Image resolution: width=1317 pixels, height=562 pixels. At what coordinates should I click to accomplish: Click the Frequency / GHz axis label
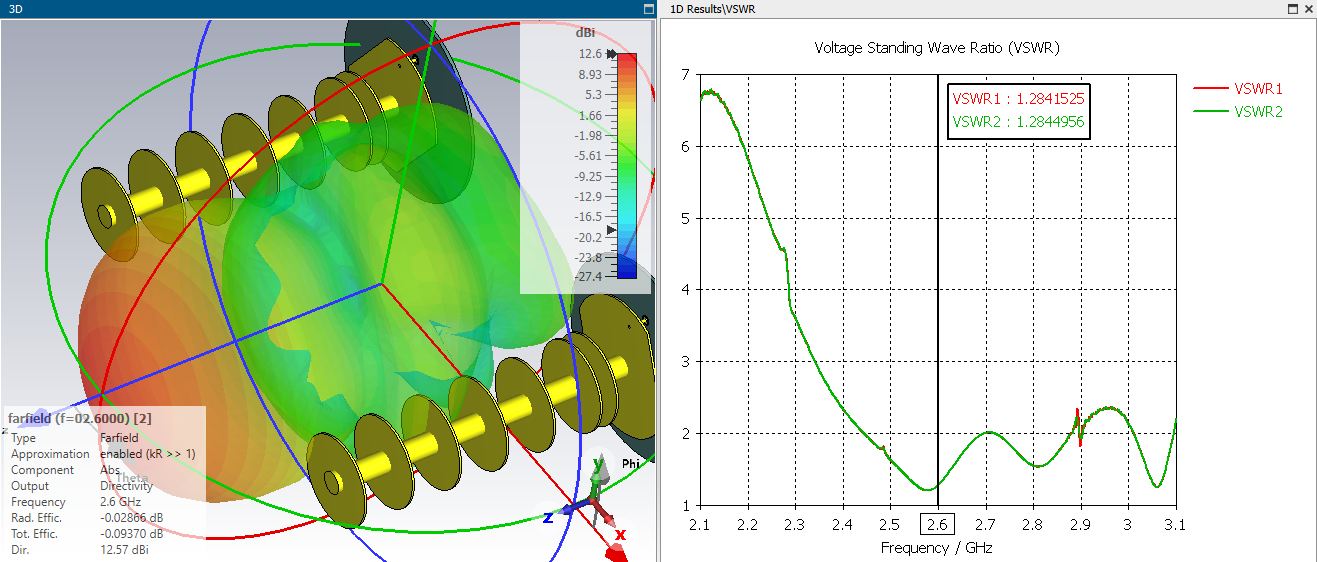point(937,548)
